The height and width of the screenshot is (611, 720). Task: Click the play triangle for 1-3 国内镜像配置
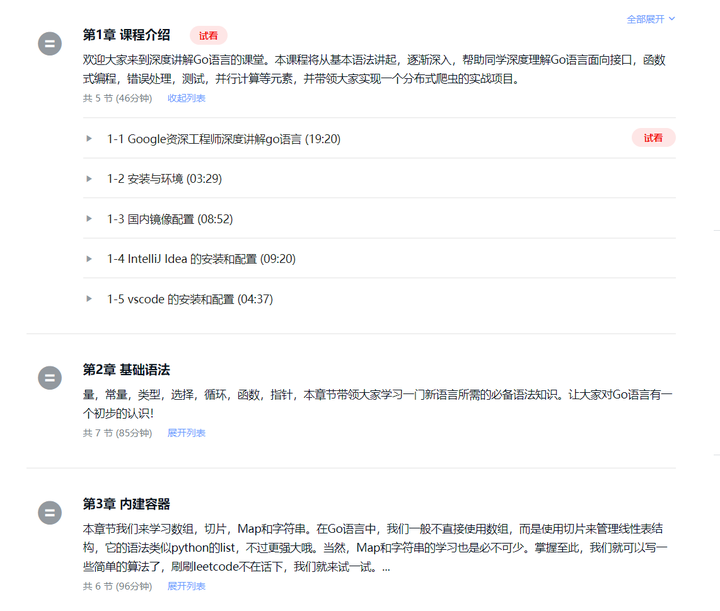(x=89, y=219)
